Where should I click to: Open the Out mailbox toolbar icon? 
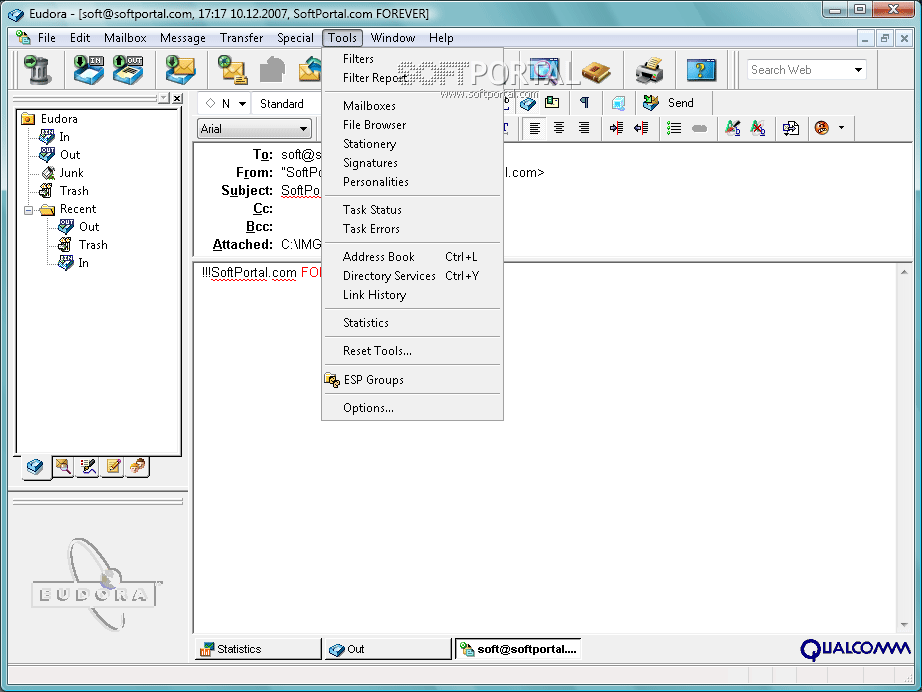pyautogui.click(x=128, y=69)
